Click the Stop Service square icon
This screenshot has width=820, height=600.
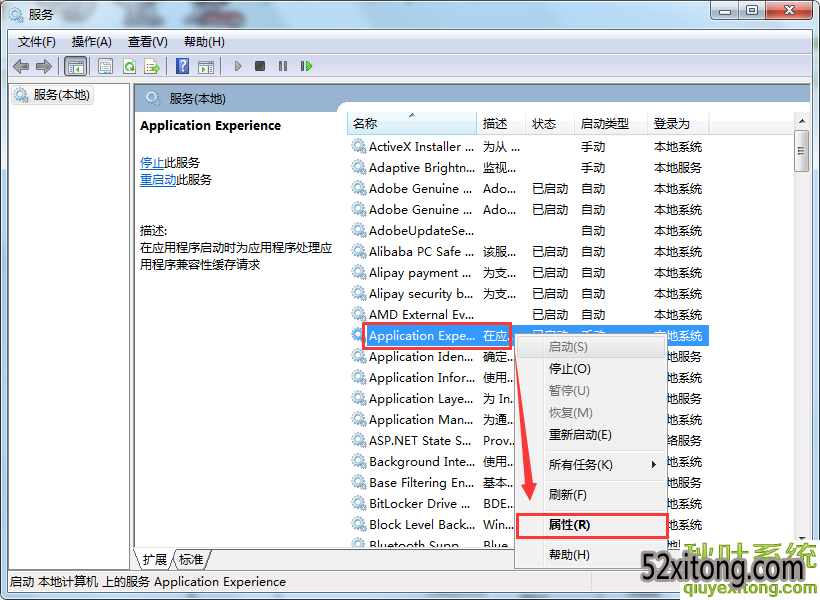(260, 66)
